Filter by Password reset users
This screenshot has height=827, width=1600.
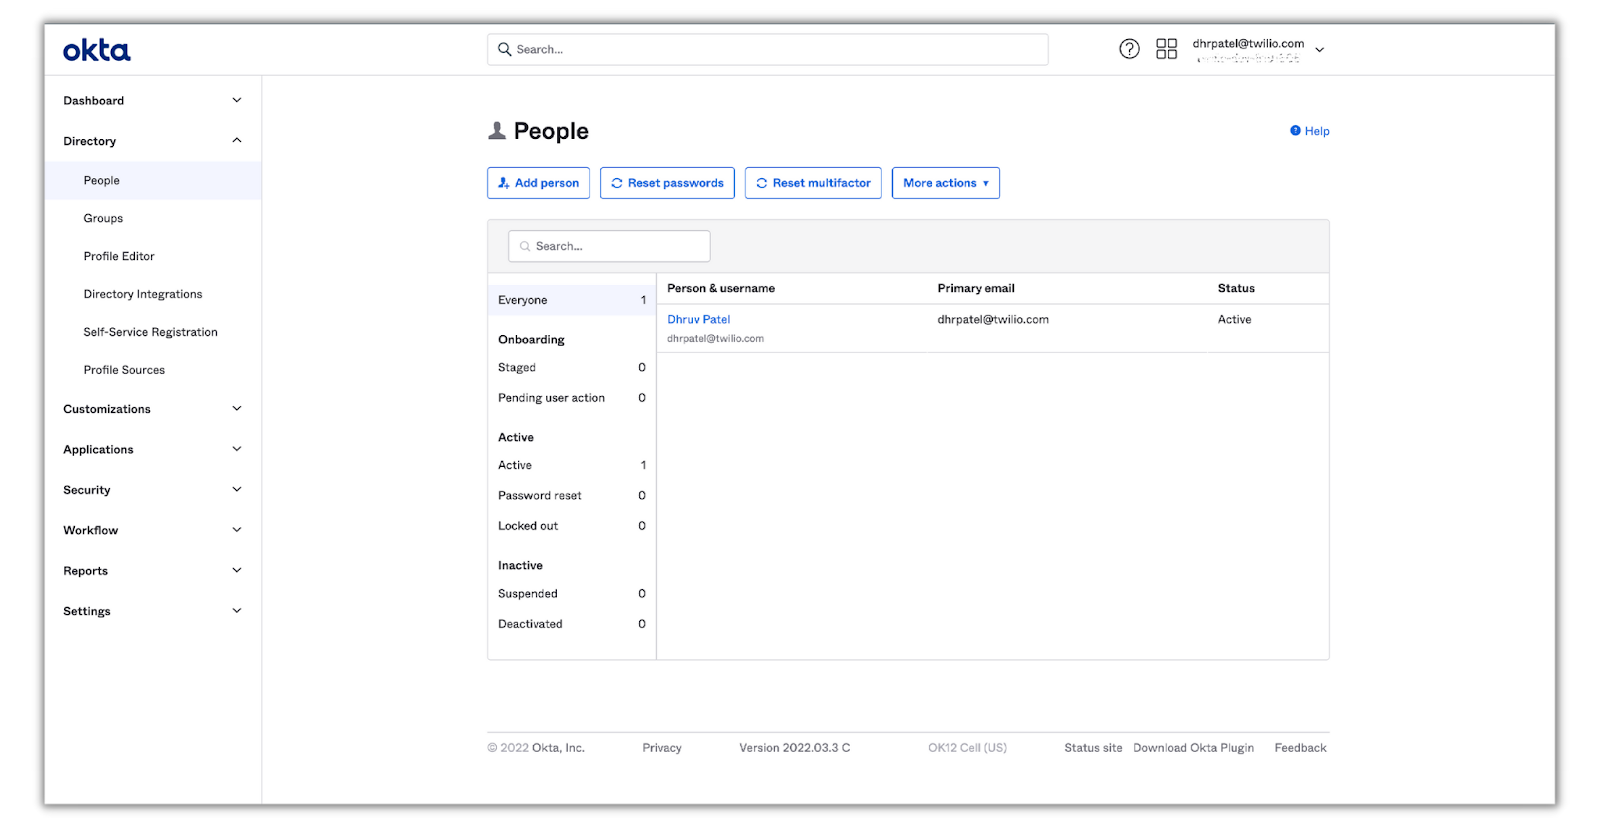point(571,496)
